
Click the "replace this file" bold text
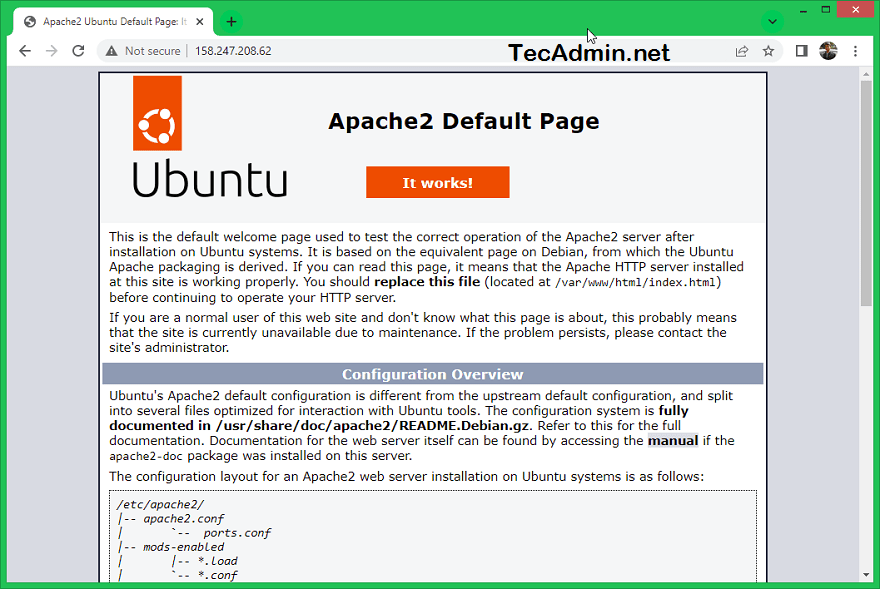pos(427,282)
